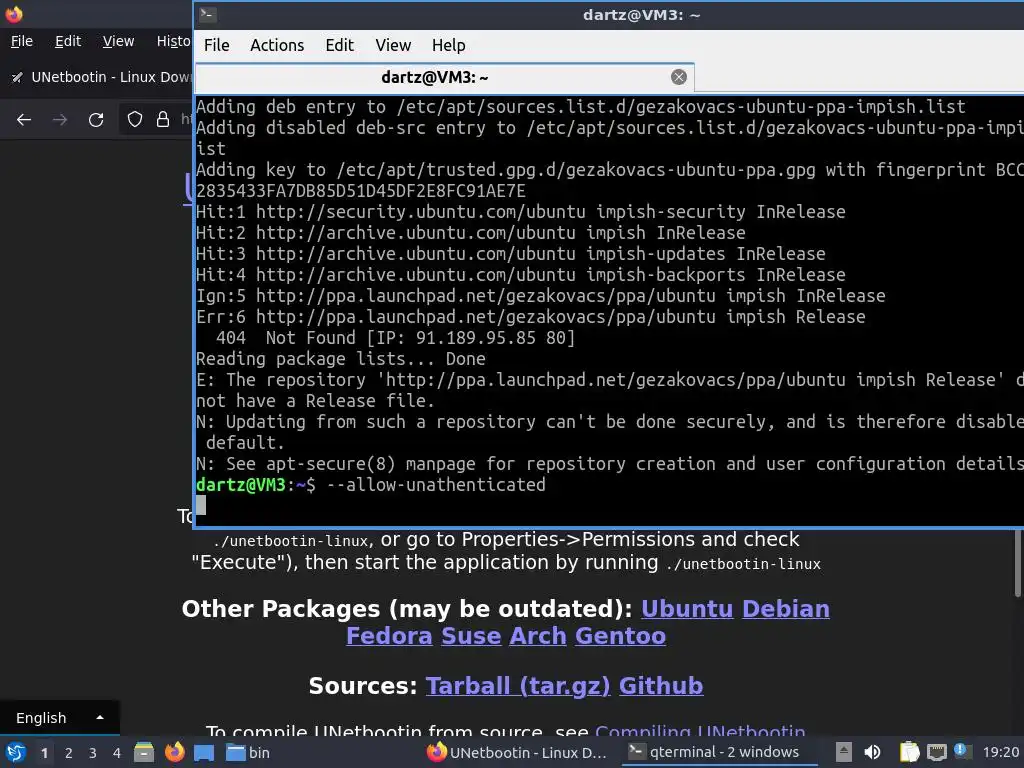
Task: Open the Fedora packages link
Action: tap(389, 636)
